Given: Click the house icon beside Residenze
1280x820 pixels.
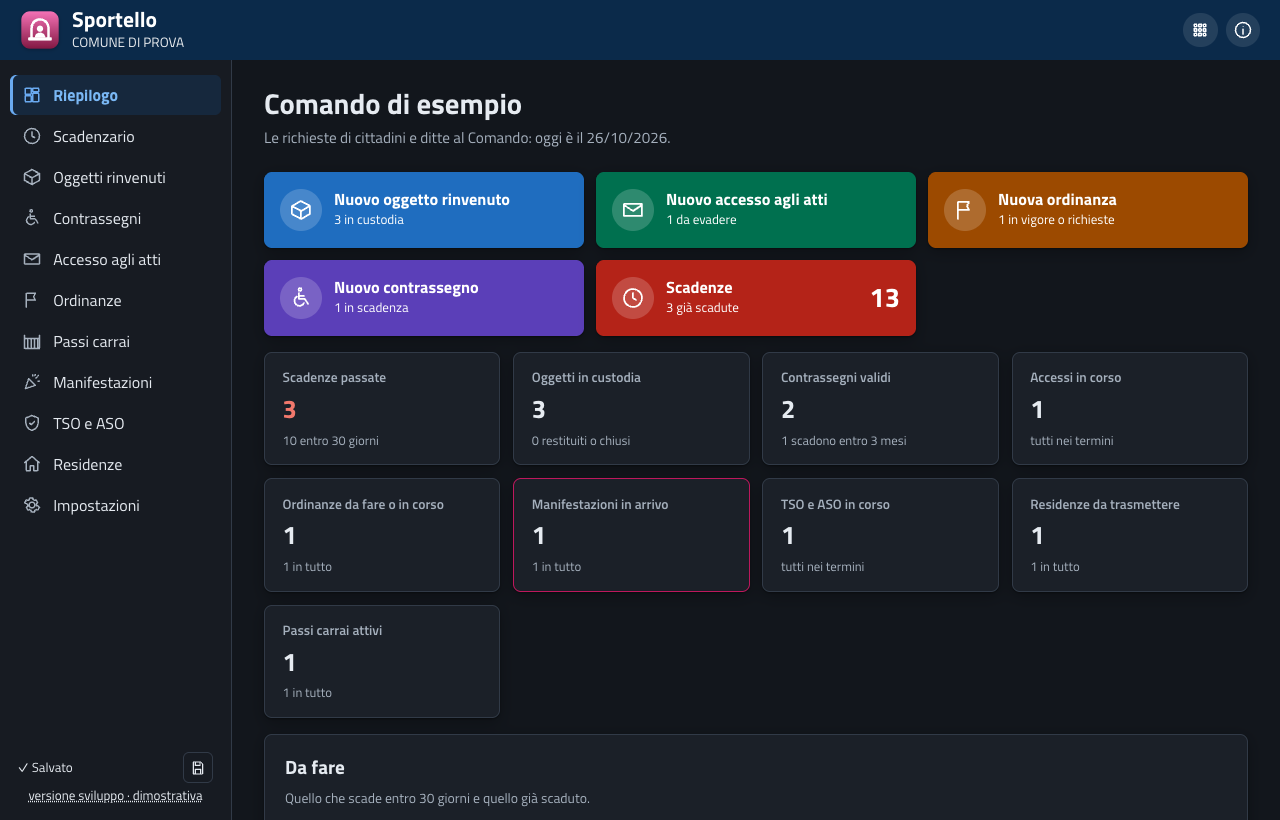Looking at the screenshot, I should [x=32, y=464].
